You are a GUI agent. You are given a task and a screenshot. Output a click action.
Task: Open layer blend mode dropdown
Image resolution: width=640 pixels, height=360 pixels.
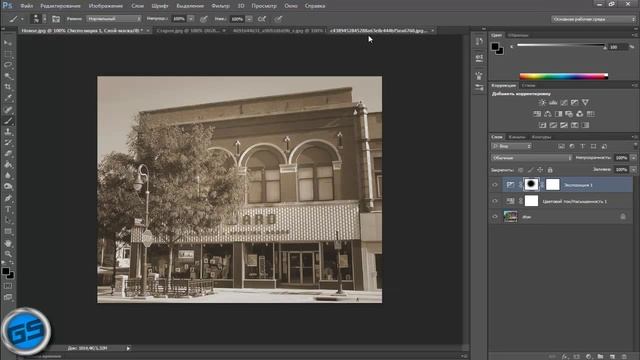(x=531, y=158)
